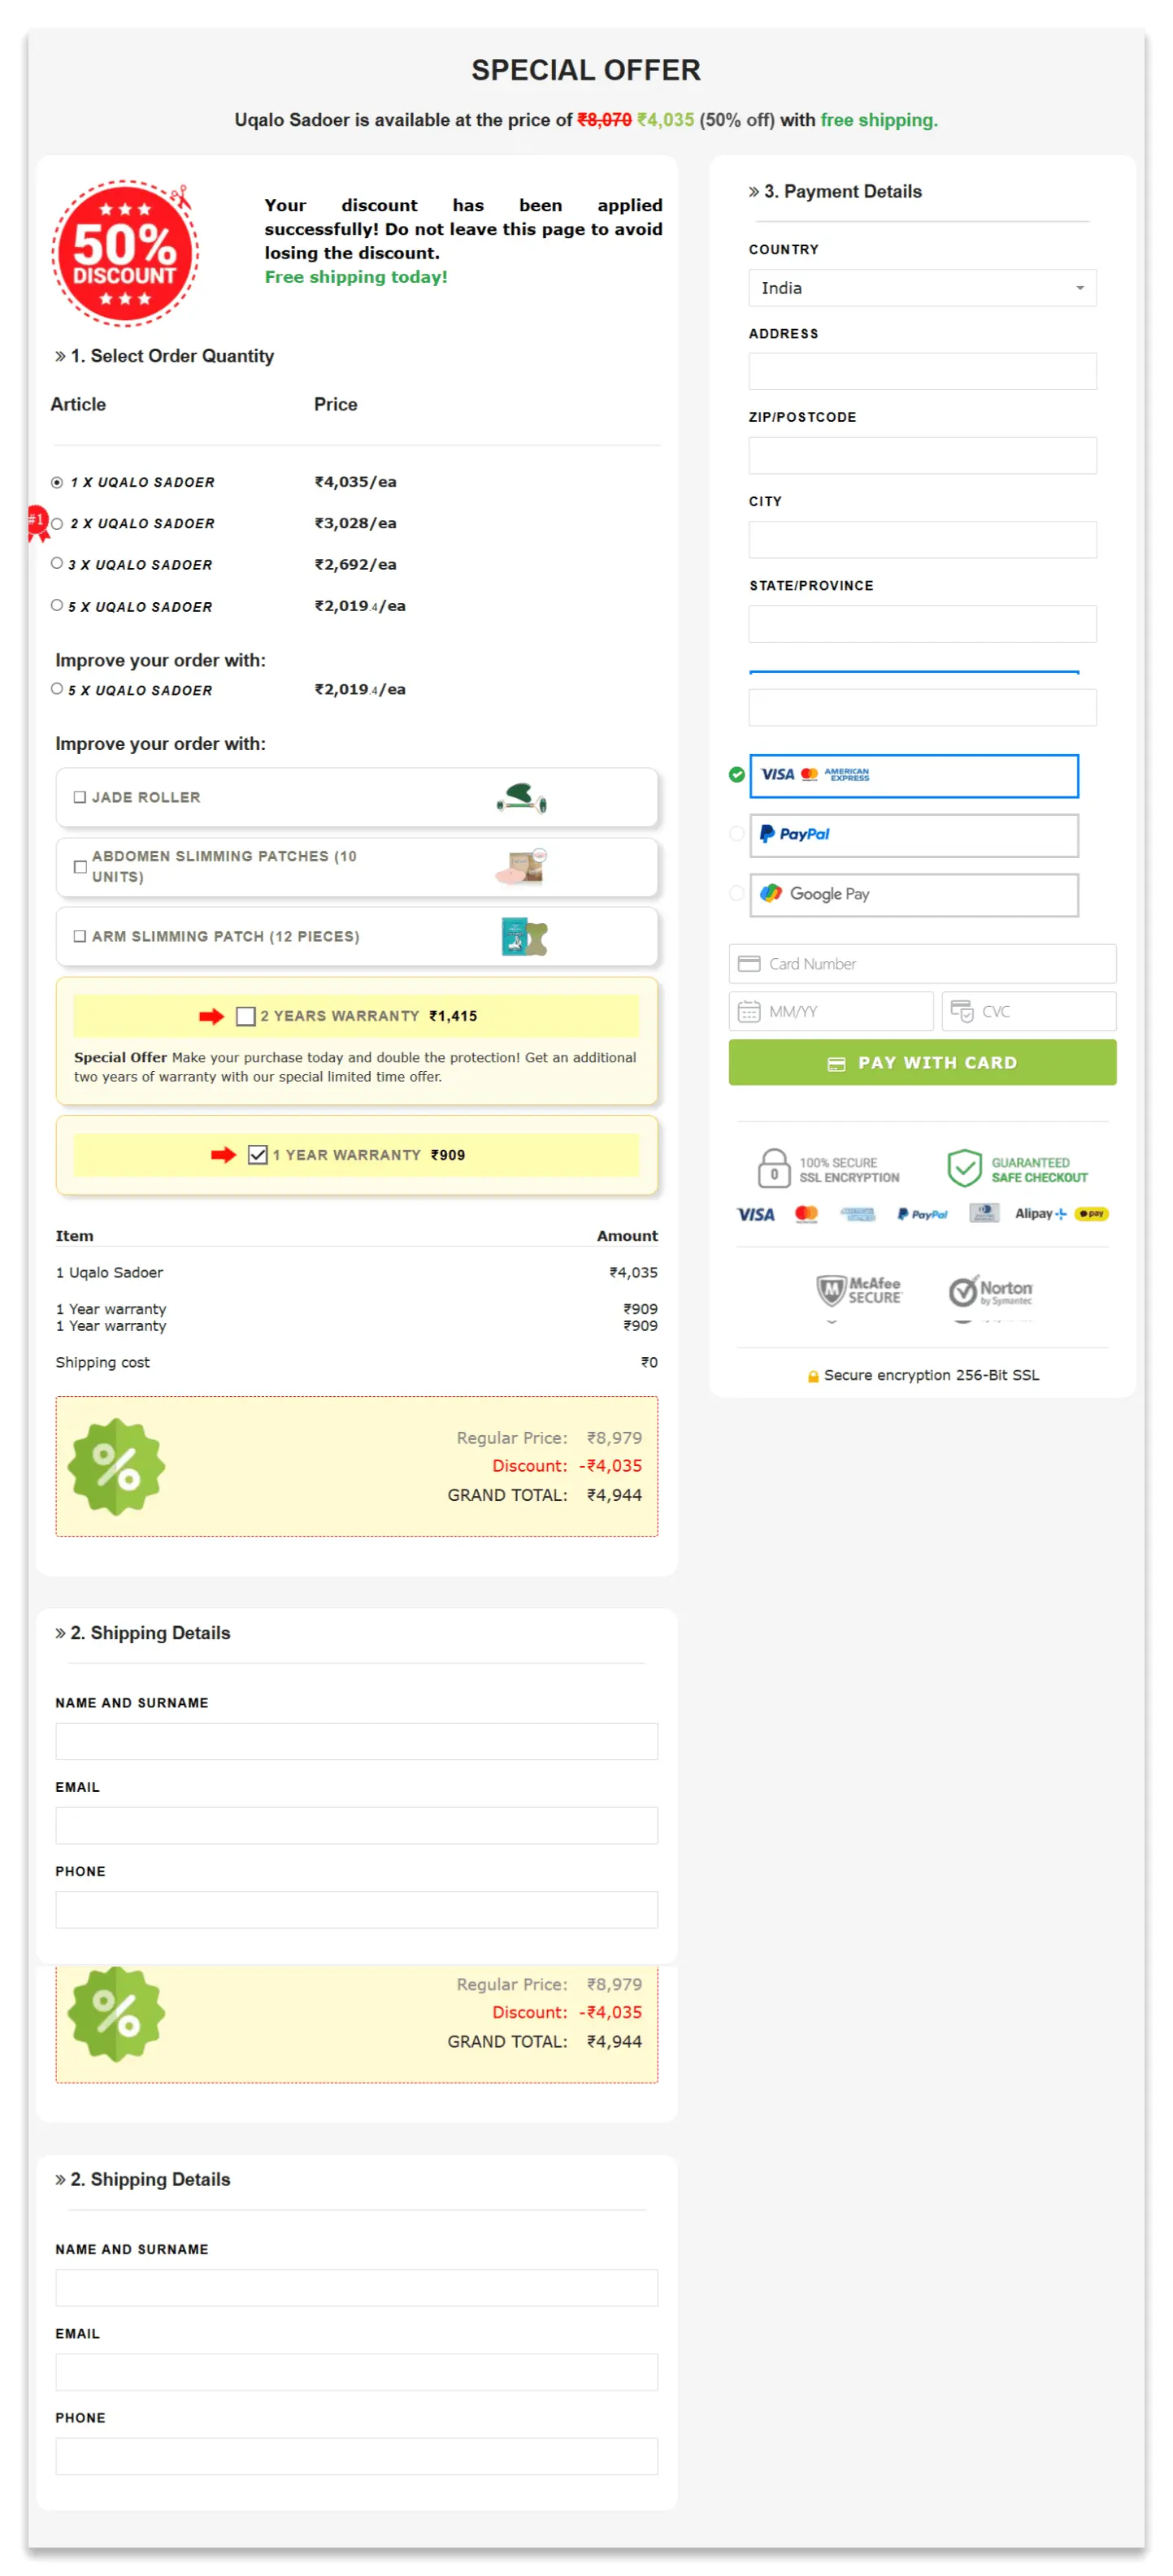Click the State/Province input field
This screenshot has height=2576, width=1173.
pyautogui.click(x=921, y=623)
